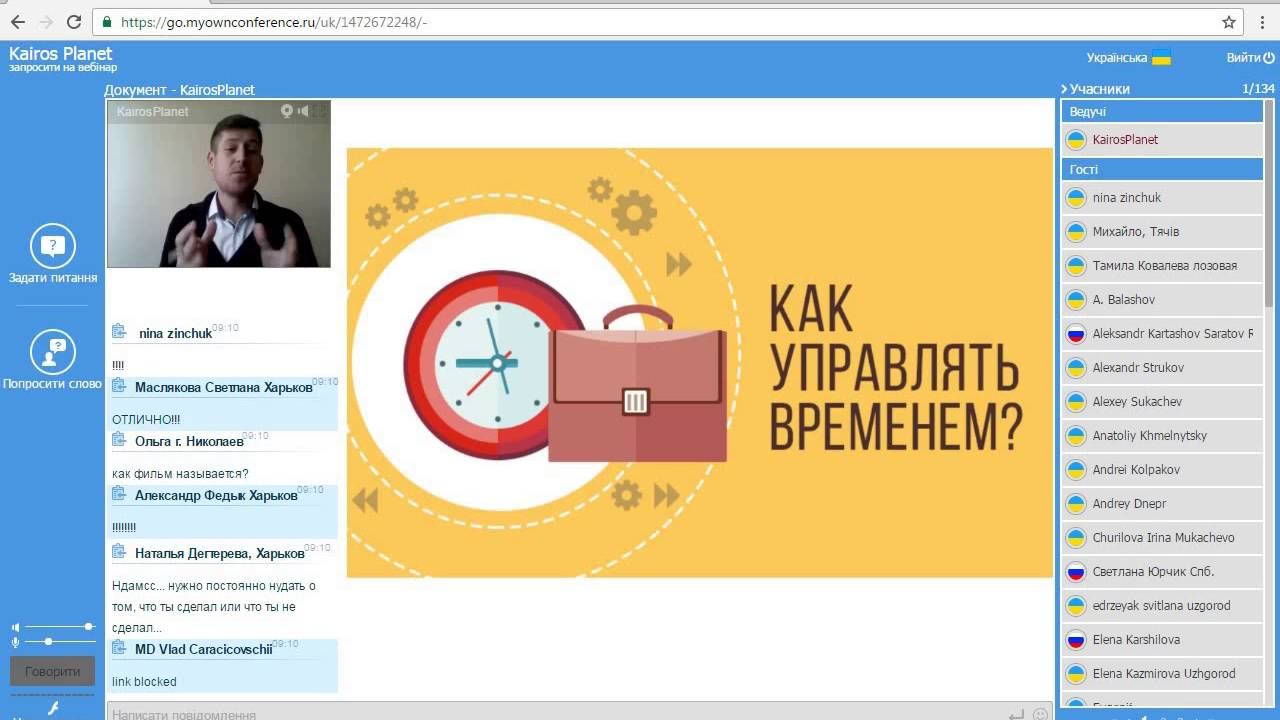Screen dimensions: 1280x720
Task: Click the presenter webcam video thumbnail
Action: 219,184
